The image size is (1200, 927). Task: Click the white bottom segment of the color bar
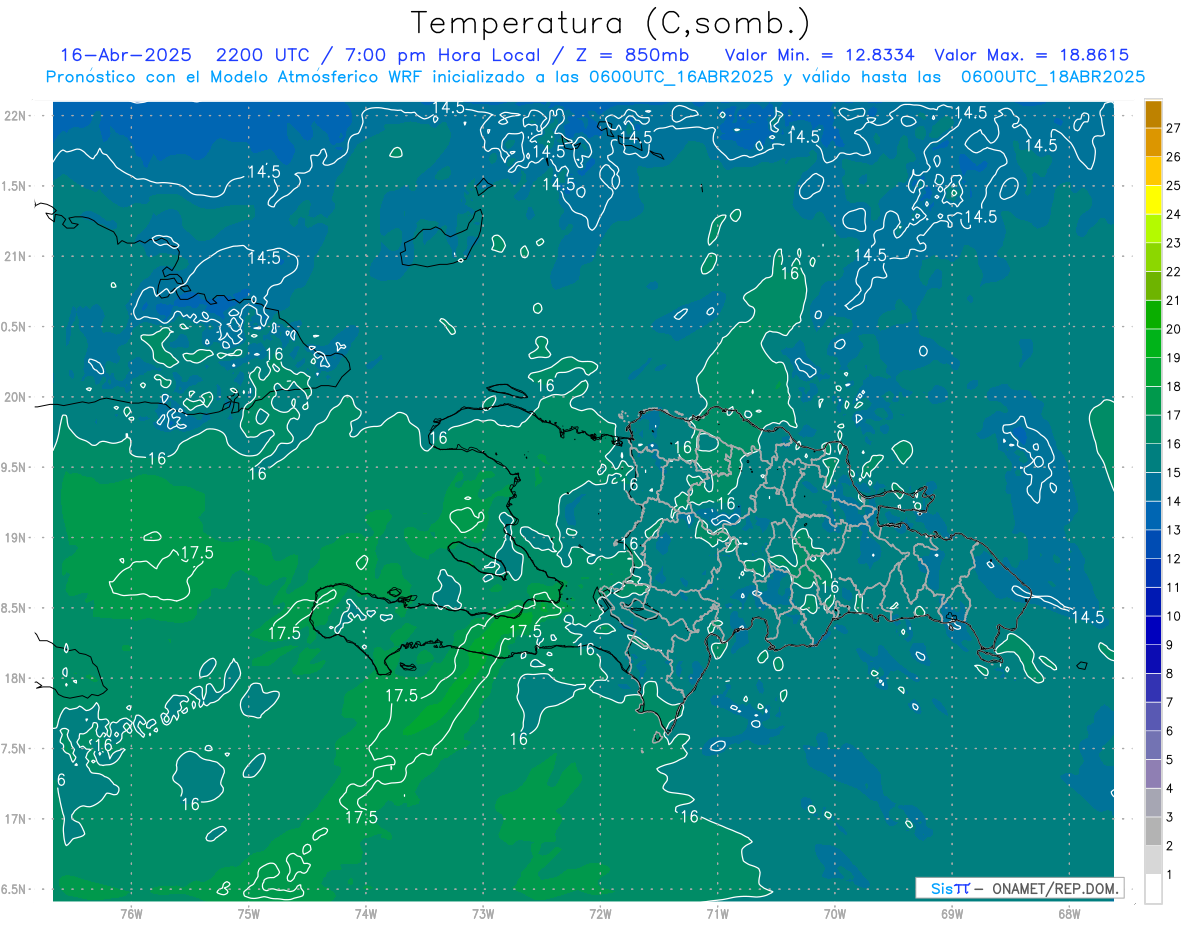click(x=1153, y=888)
